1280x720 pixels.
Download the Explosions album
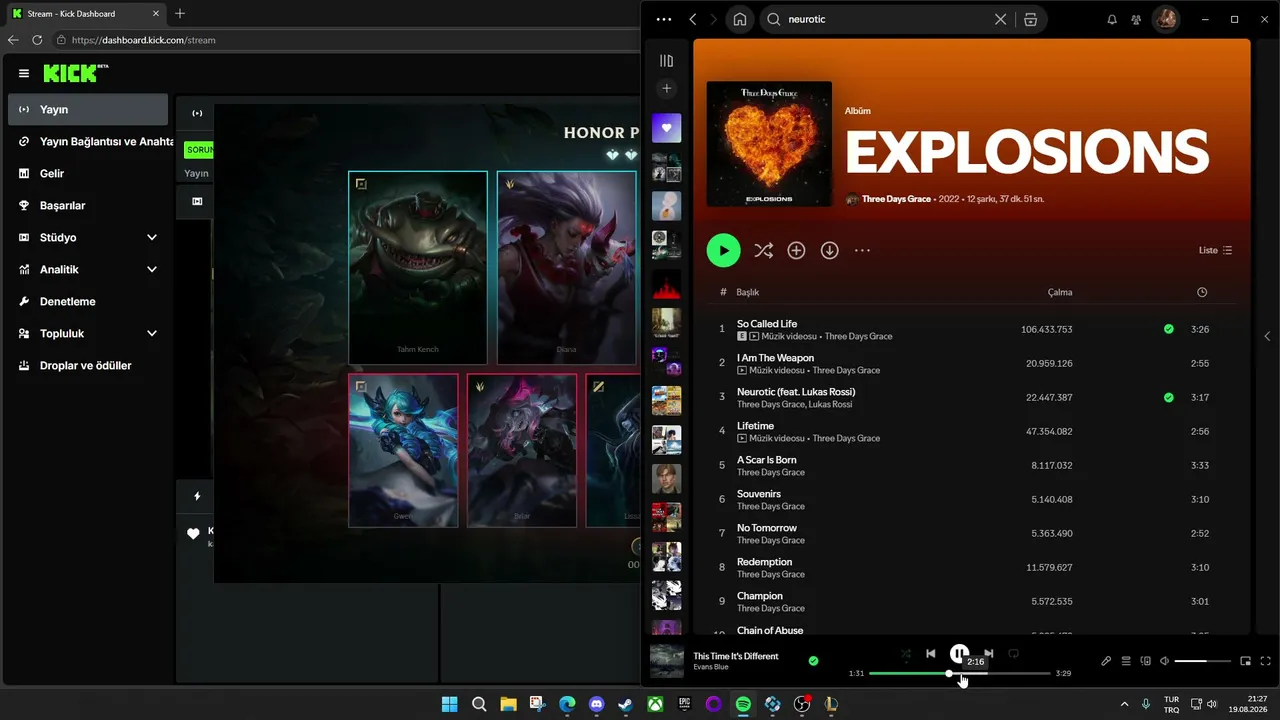pos(829,251)
